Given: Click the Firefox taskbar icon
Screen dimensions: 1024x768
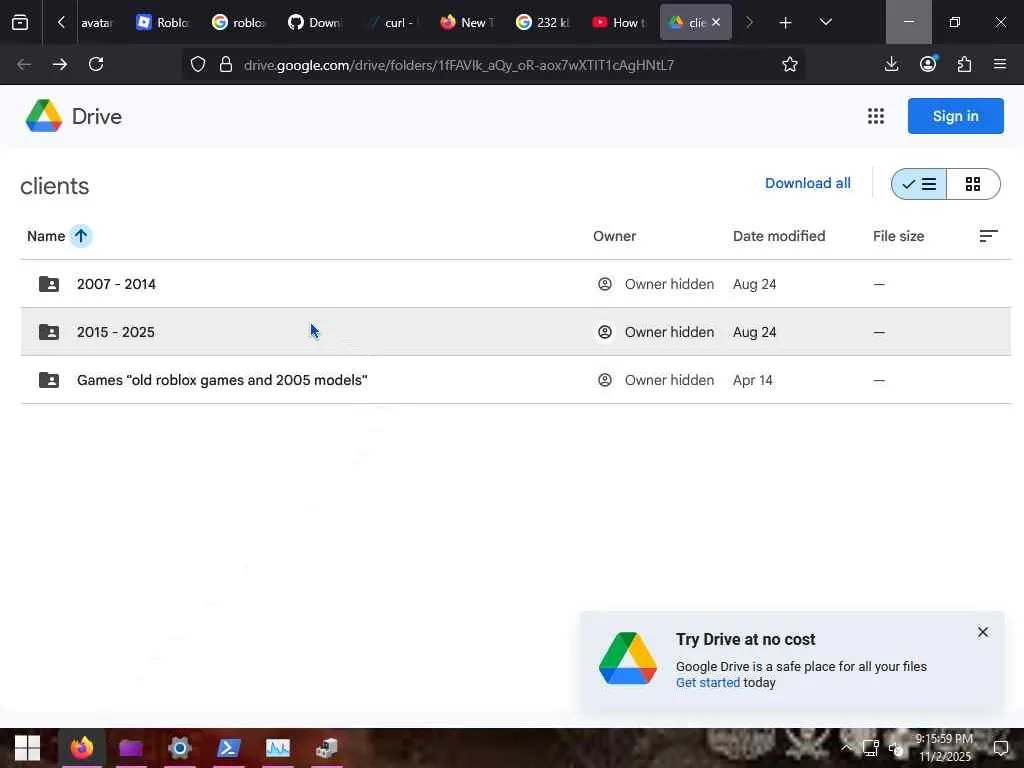Looking at the screenshot, I should click(82, 748).
